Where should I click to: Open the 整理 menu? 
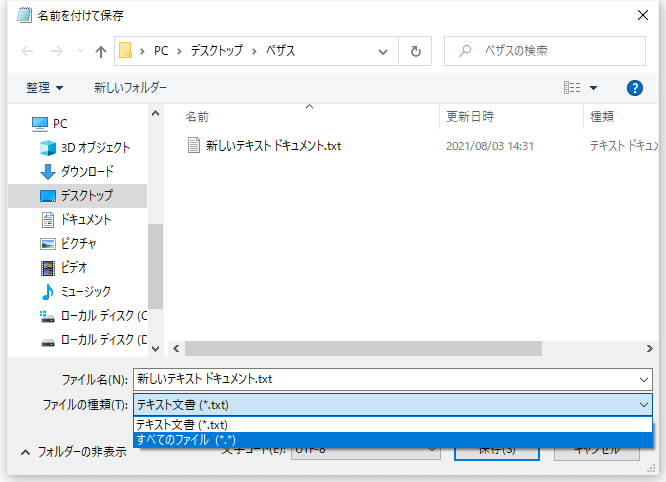tap(44, 88)
